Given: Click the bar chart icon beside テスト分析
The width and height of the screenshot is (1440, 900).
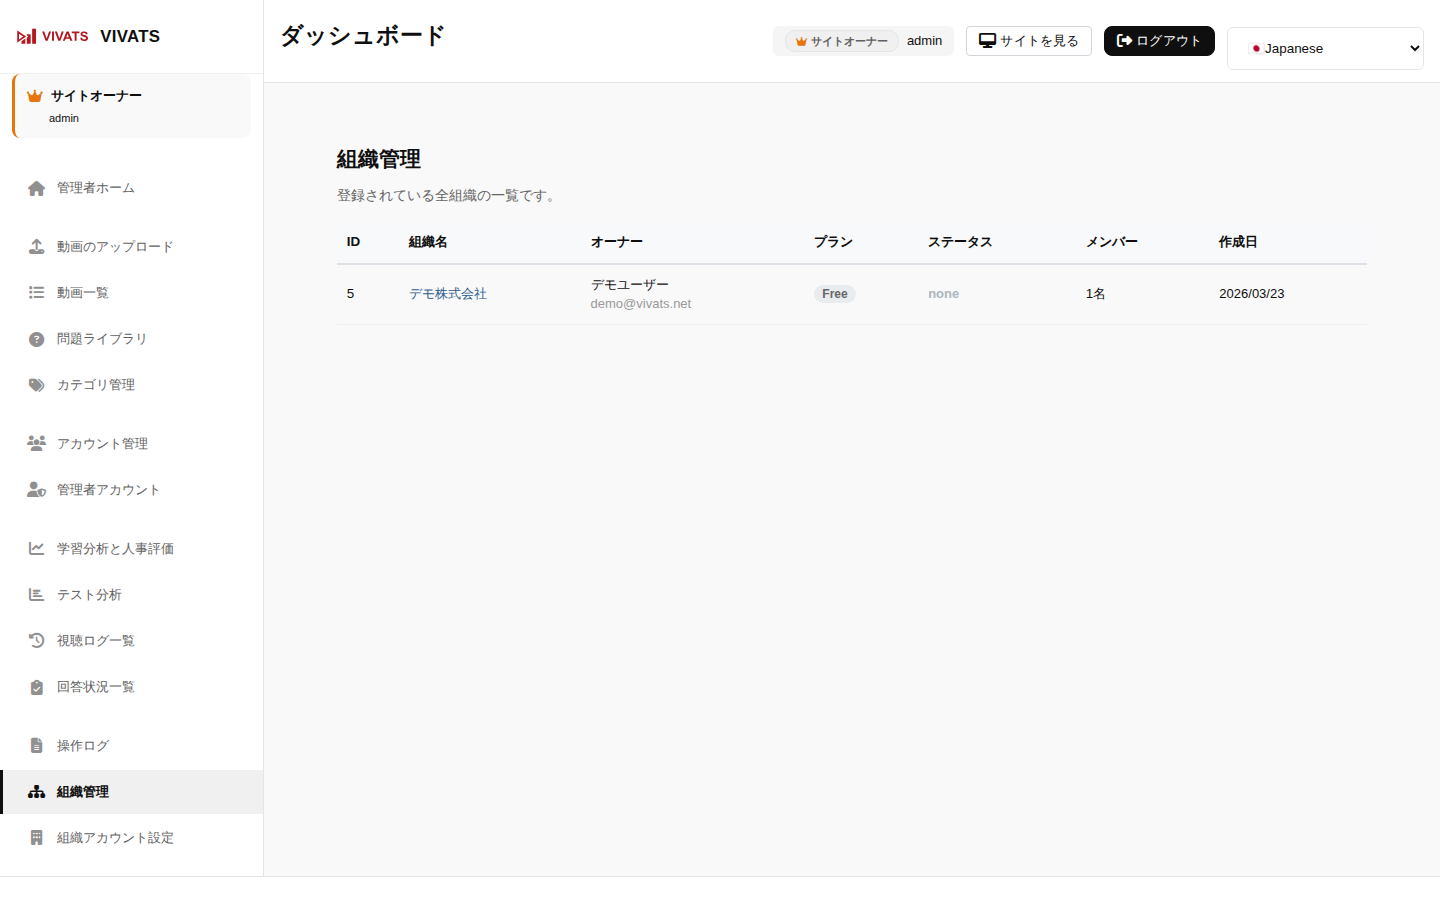Looking at the screenshot, I should pos(37,595).
